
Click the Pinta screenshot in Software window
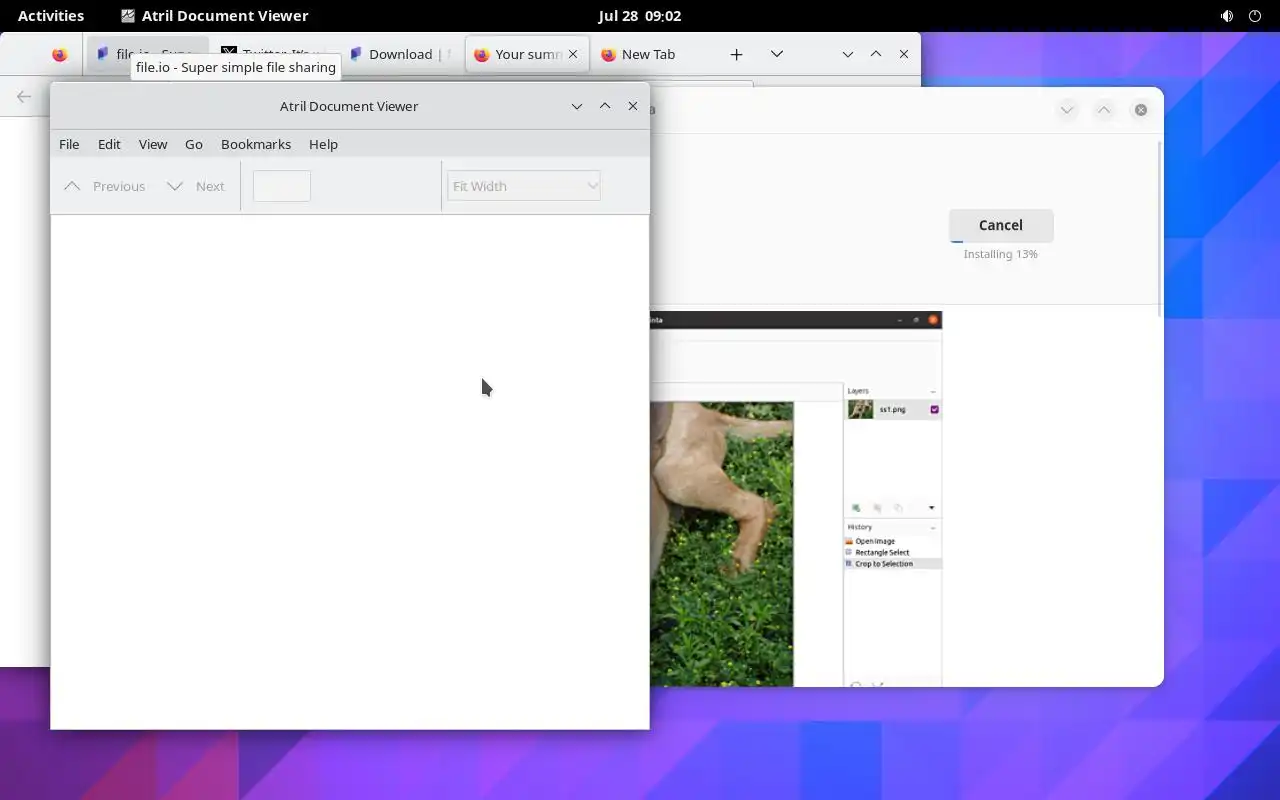pyautogui.click(x=796, y=499)
